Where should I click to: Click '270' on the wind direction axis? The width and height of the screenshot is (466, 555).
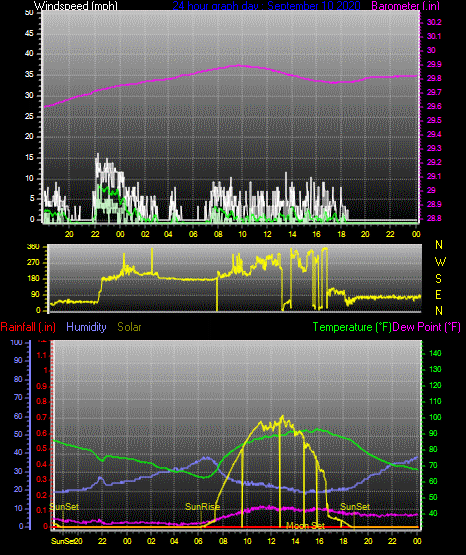[x=33, y=263]
